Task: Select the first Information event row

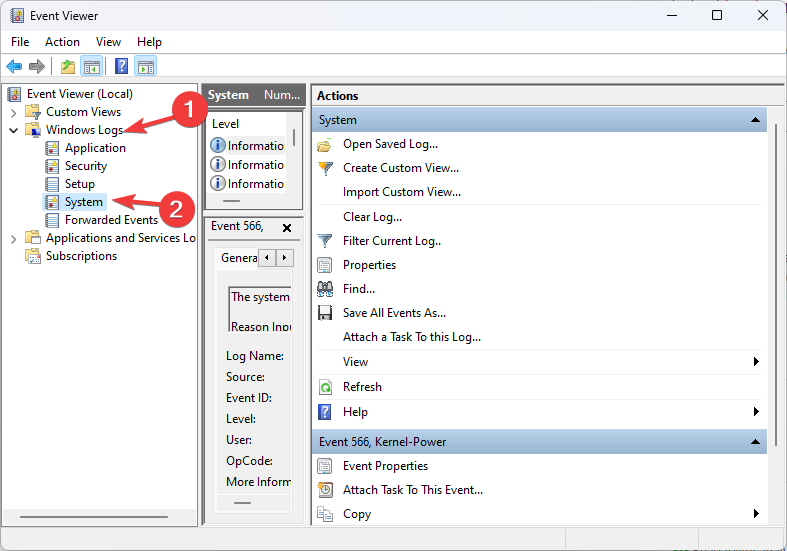Action: click(x=247, y=146)
